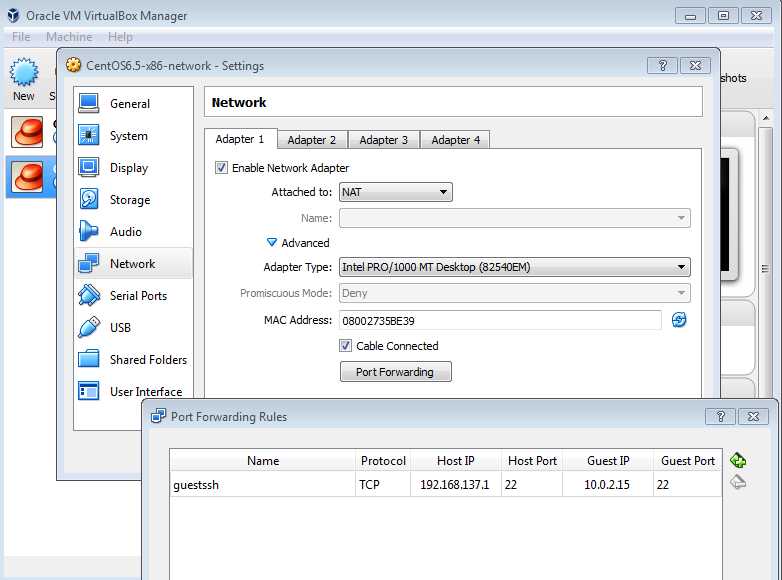Click the Name column header
782x580 pixels.
[262, 460]
